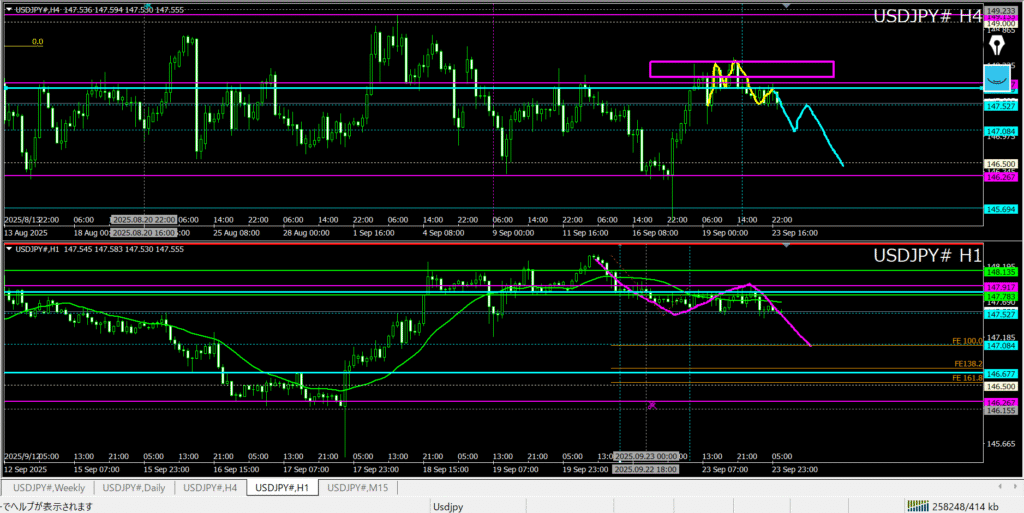Screen dimensions: 1024x513
Task: Select the magenta rectangle on H4 chart
Action: tap(741, 62)
